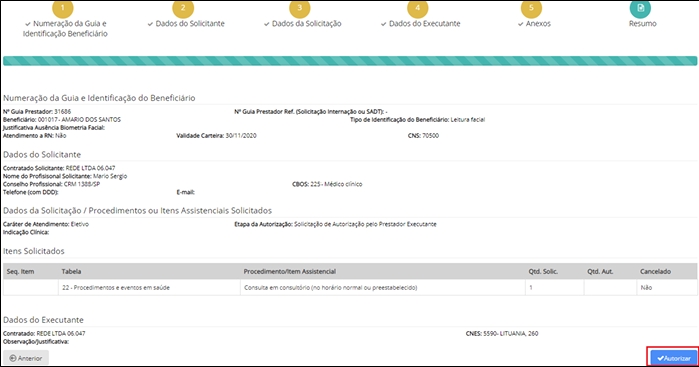Viewport: 699px width, 367px height.
Task: Click 'Numeração da Guia e Identificação do Beneficiário' heading
Action: point(99,98)
